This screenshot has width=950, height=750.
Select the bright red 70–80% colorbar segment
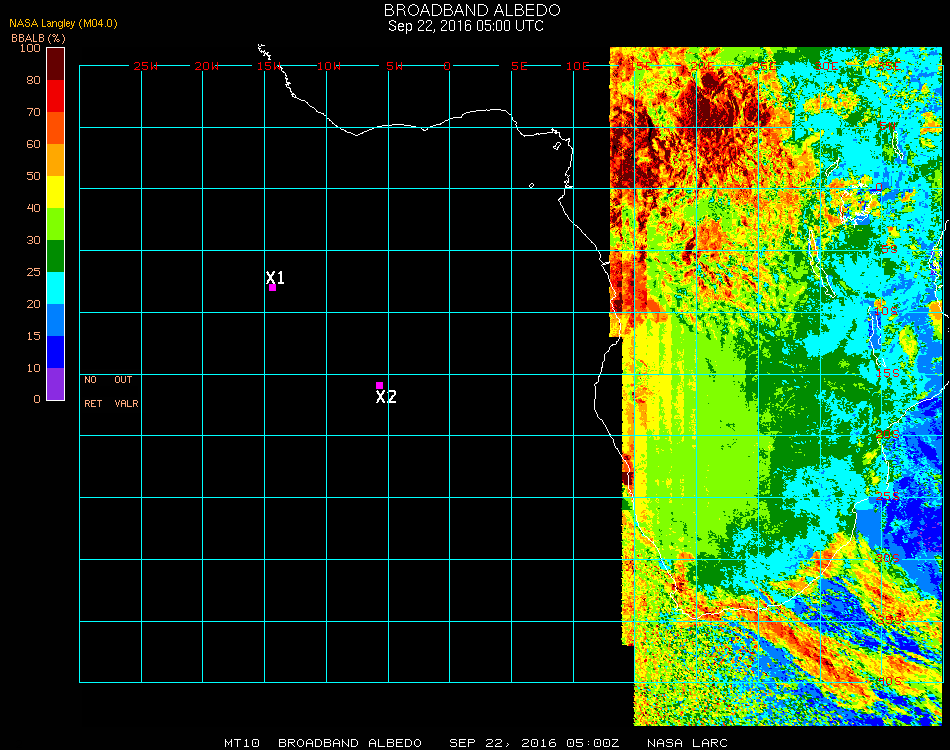coord(55,95)
